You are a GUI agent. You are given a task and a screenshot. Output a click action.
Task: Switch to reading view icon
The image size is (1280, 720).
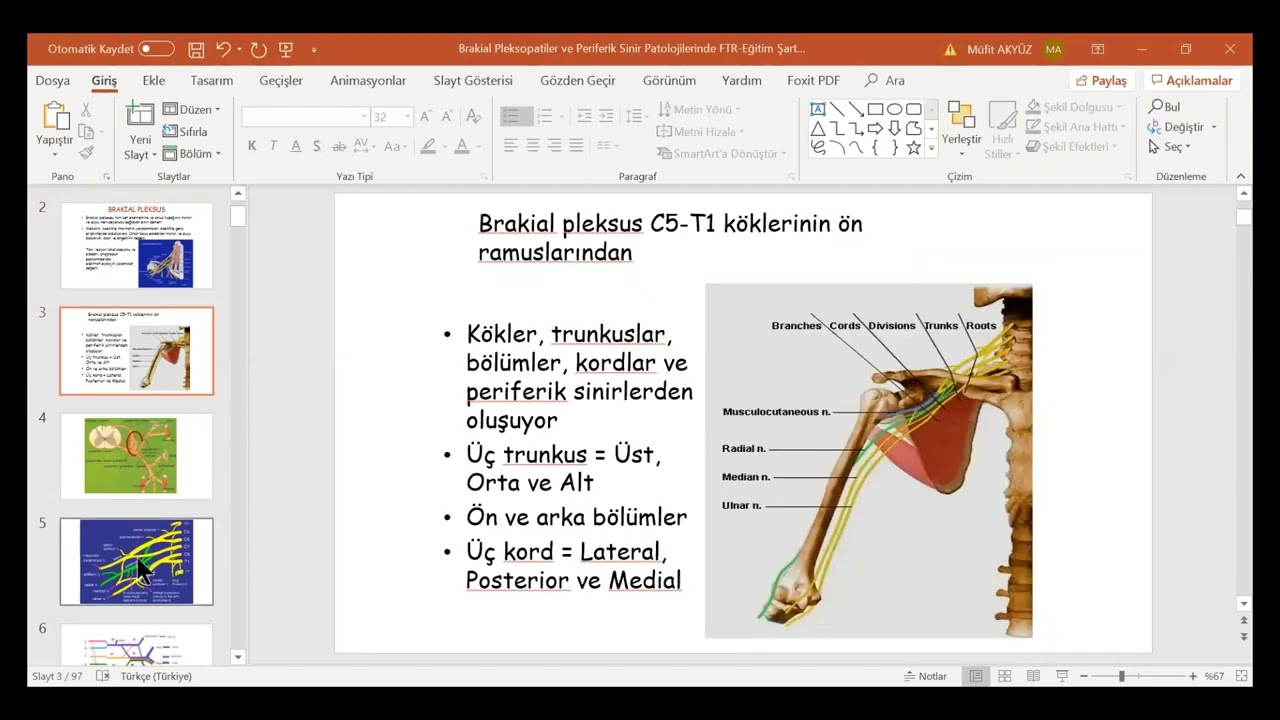1033,676
